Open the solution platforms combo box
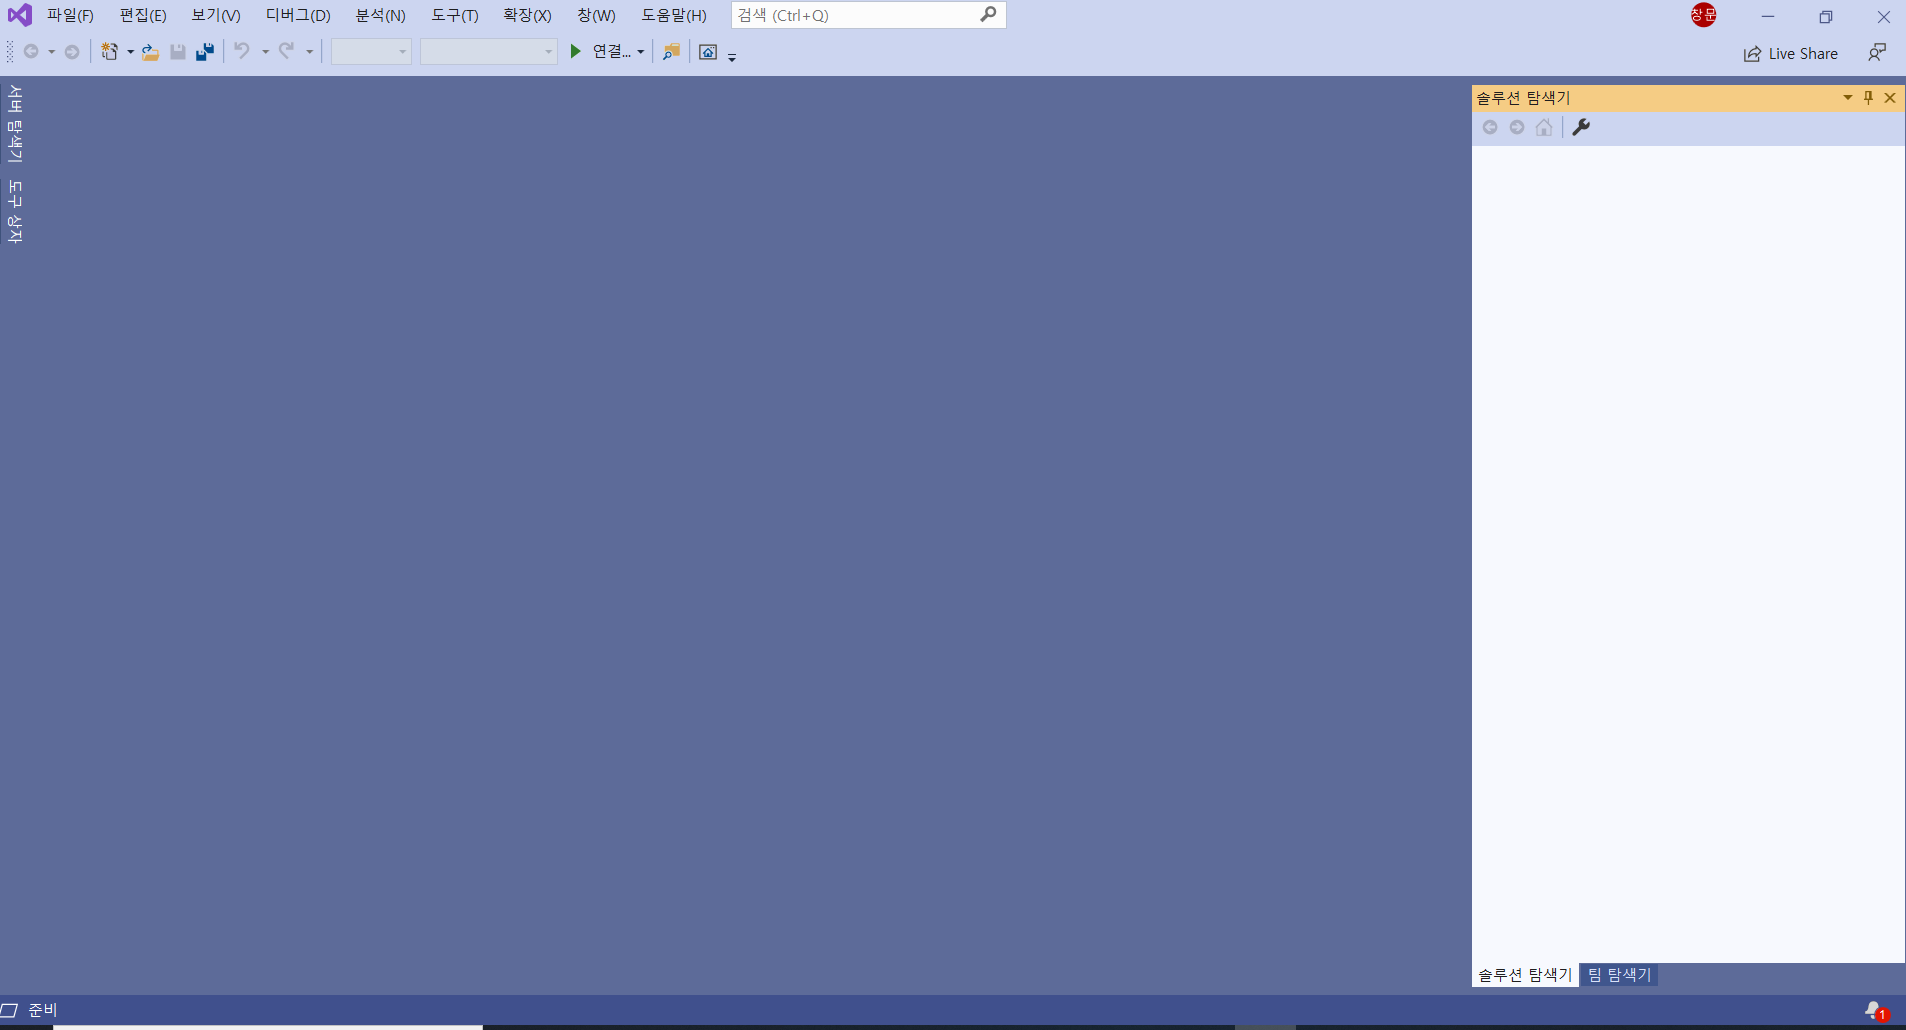1906x1030 pixels. [x=488, y=52]
